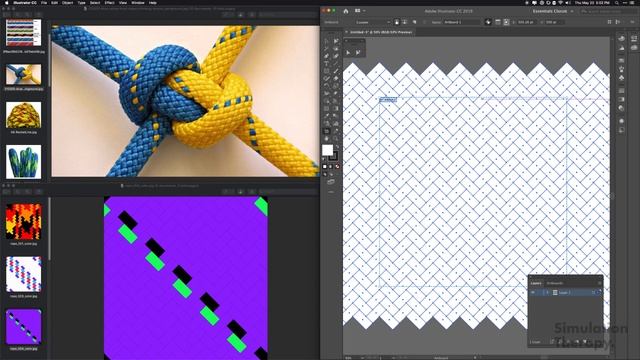Select the Rectangle tool

[x=327, y=71]
